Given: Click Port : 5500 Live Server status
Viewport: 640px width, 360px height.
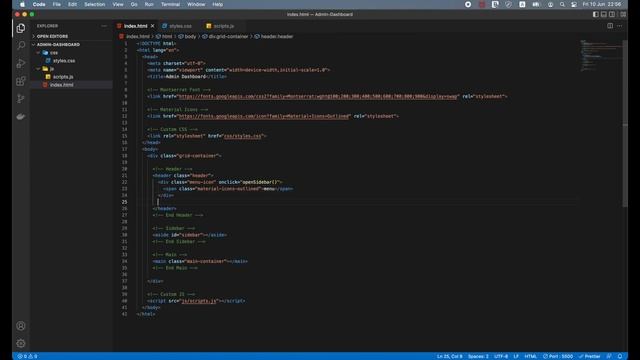Looking at the screenshot, I should coord(558,356).
